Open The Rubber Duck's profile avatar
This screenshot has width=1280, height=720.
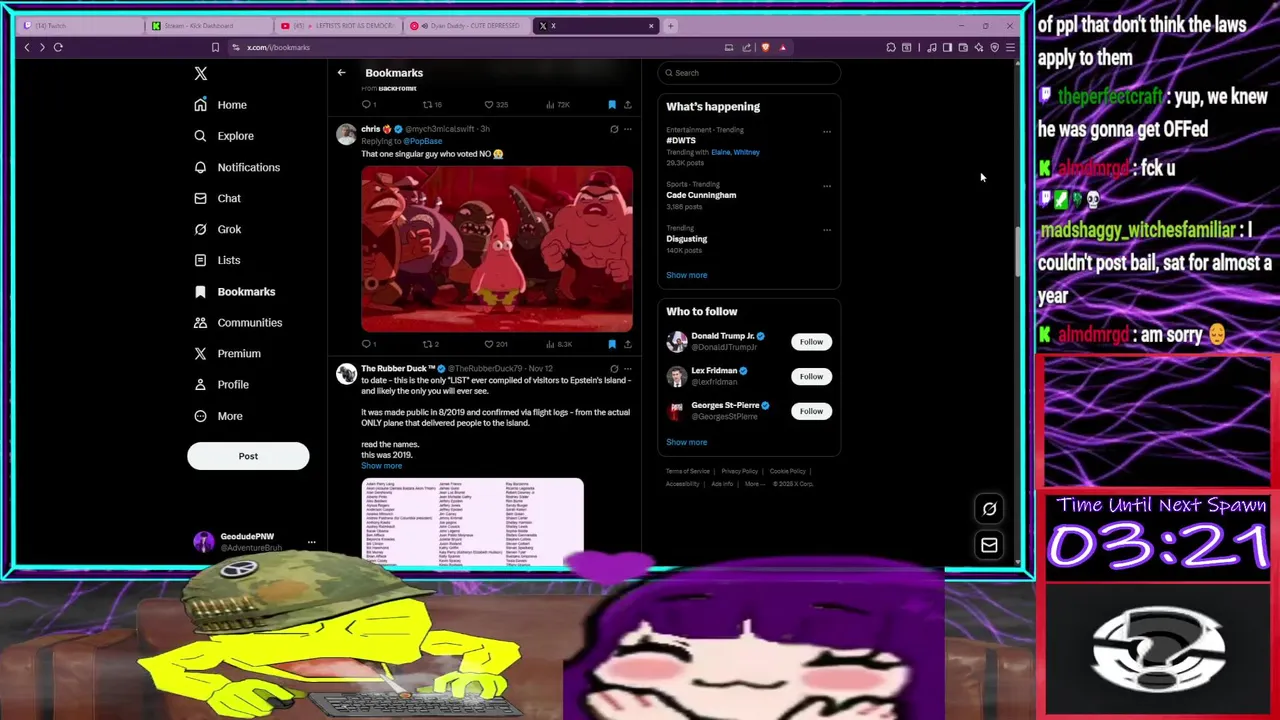346,374
